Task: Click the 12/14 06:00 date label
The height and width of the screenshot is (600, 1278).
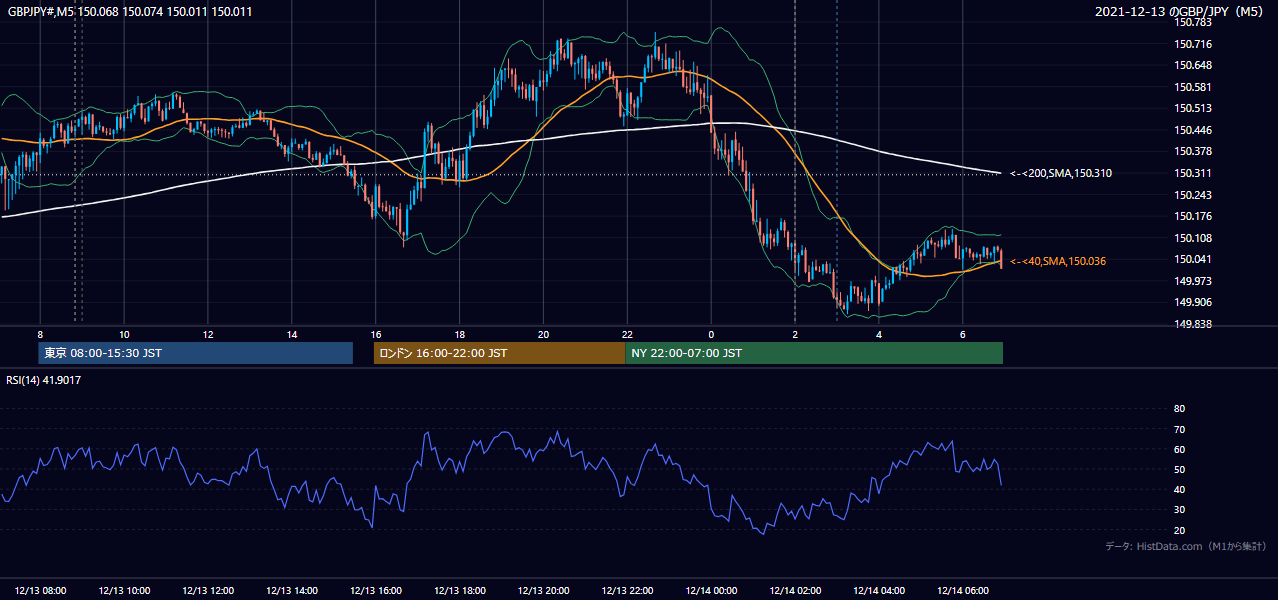Action: pos(964,590)
